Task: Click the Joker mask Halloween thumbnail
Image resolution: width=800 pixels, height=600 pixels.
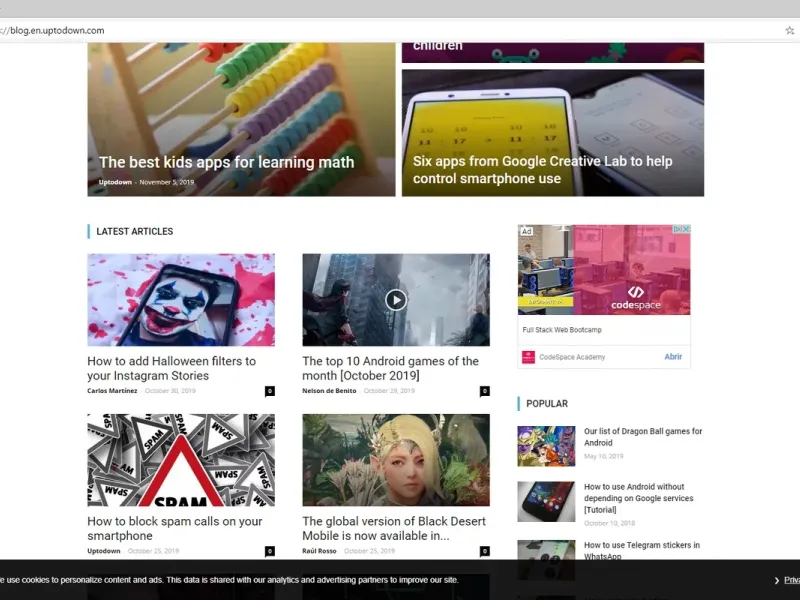Action: (x=181, y=300)
